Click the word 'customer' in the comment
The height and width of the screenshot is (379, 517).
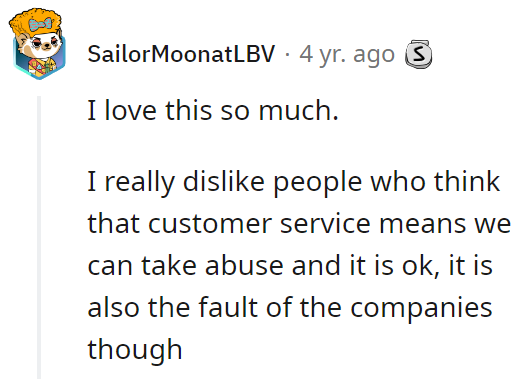(210, 223)
